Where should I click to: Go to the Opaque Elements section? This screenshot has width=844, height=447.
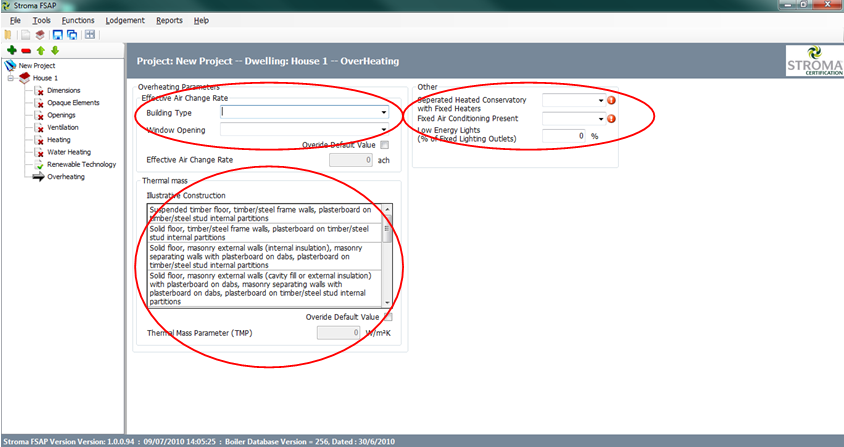click(x=73, y=103)
